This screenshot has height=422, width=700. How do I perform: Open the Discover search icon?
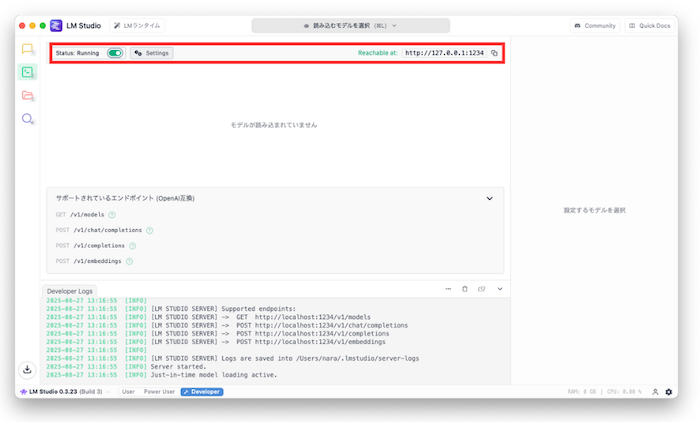[27, 118]
